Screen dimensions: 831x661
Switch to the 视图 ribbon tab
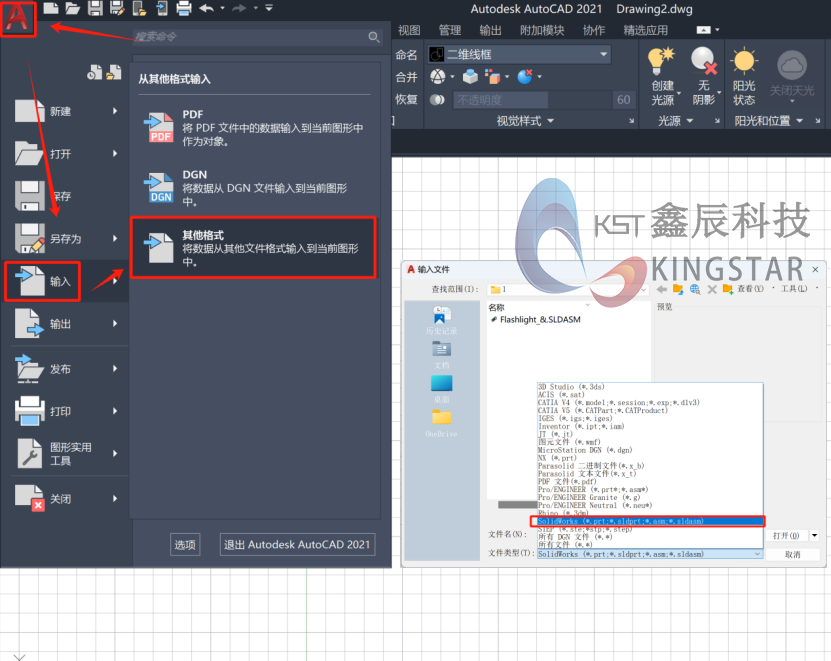(409, 30)
